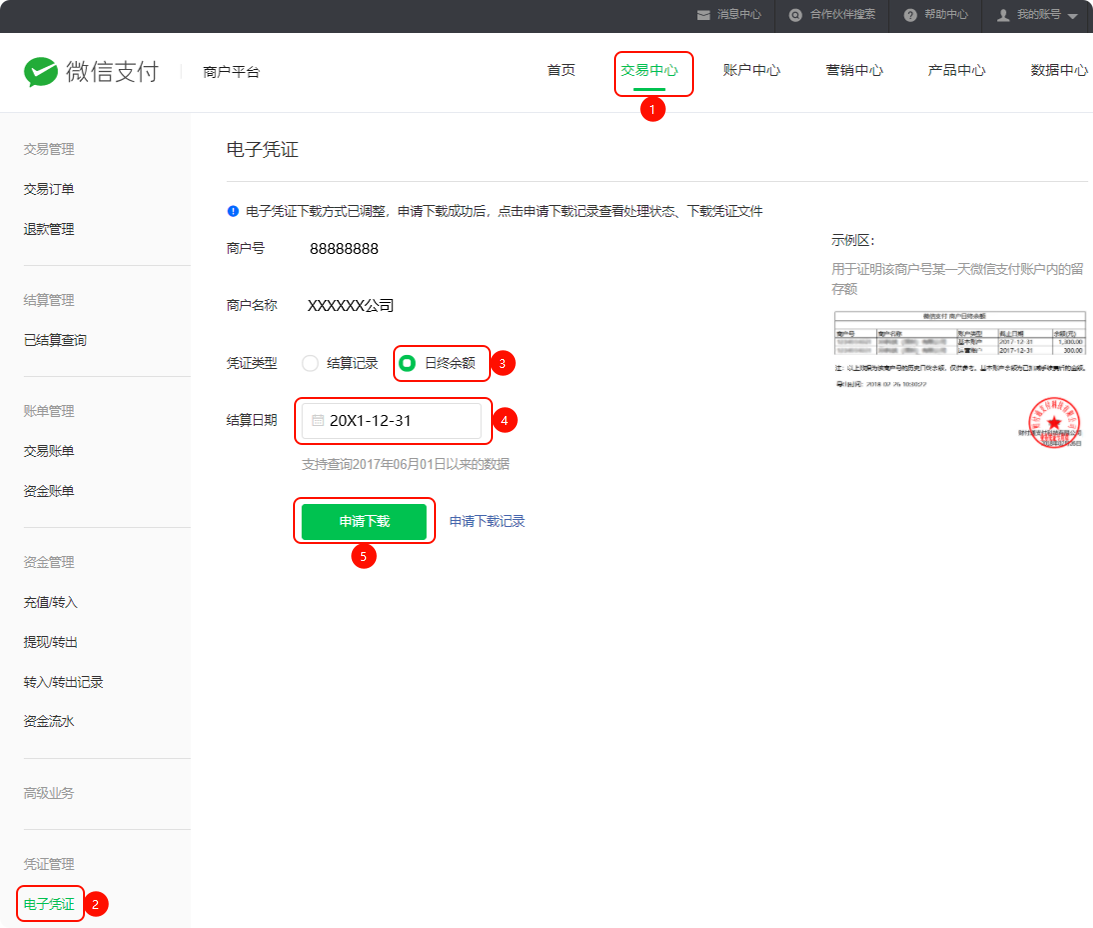The image size is (1093, 928).
Task: Click the question mark help center icon
Action: 910,15
